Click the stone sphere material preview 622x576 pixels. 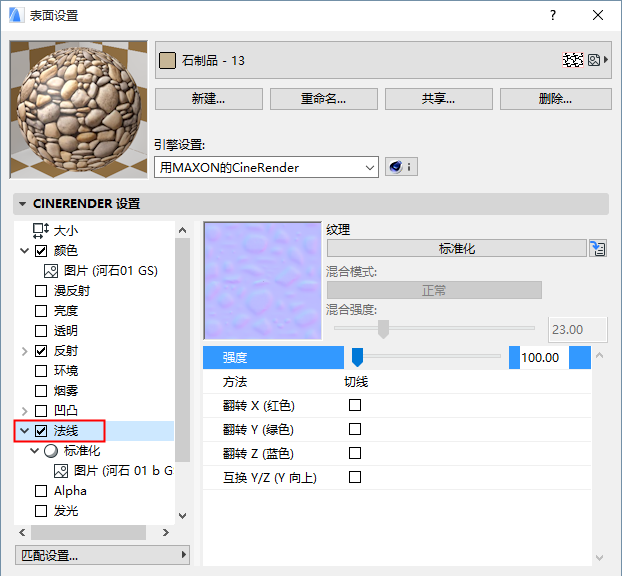coord(79,109)
